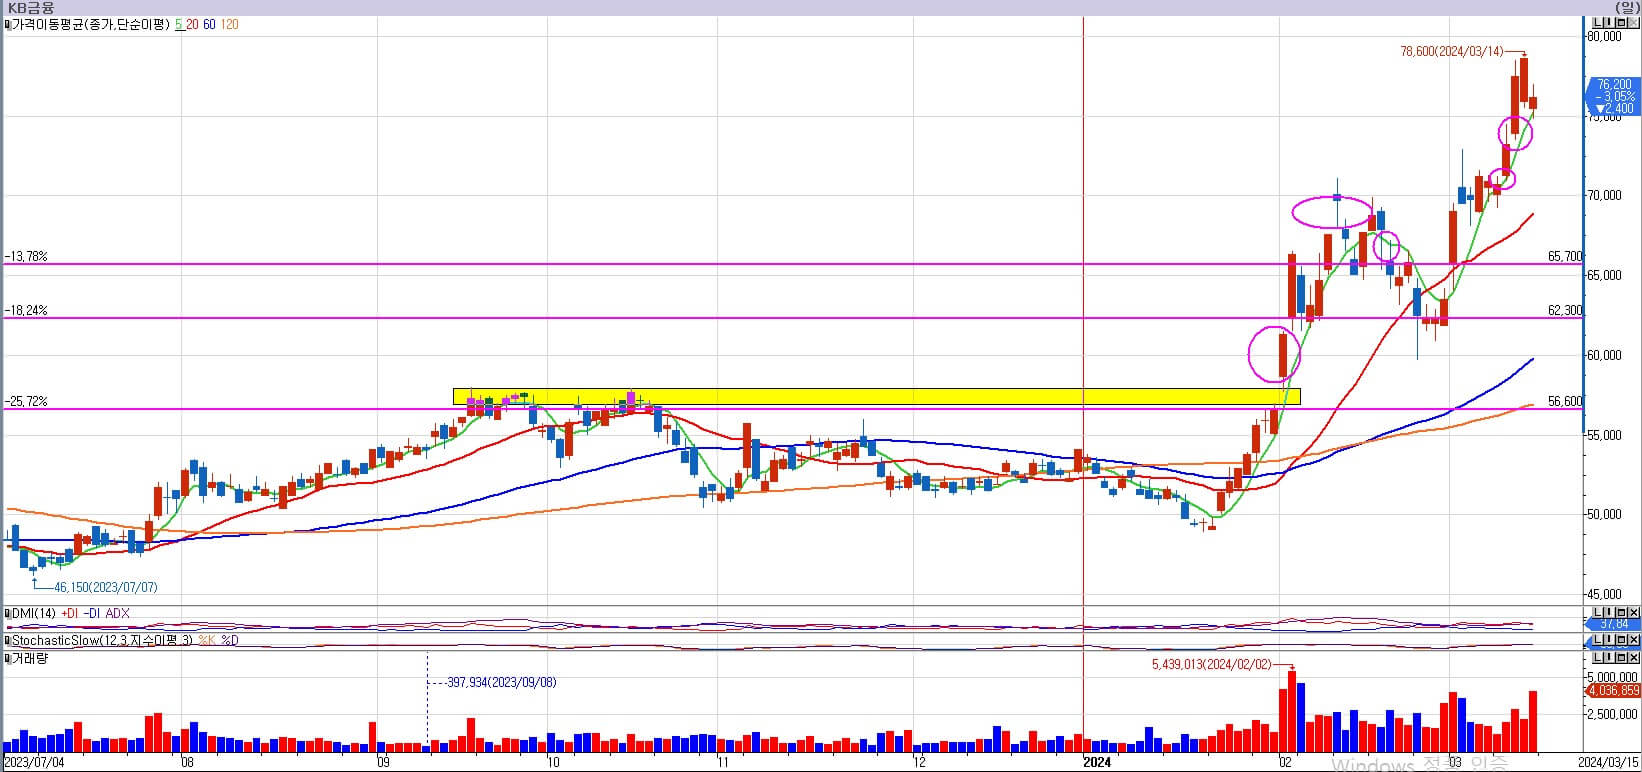Click the 5,000,000 volume axis value
The image size is (1642, 772).
(1612, 677)
